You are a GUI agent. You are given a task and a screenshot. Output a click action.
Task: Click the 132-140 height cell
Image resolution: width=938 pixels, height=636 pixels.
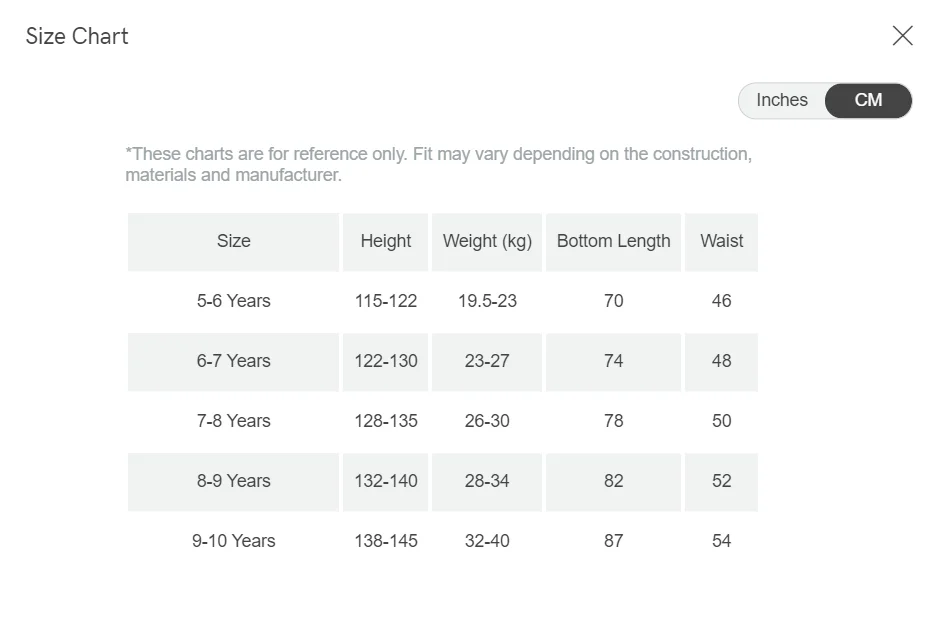[385, 481]
